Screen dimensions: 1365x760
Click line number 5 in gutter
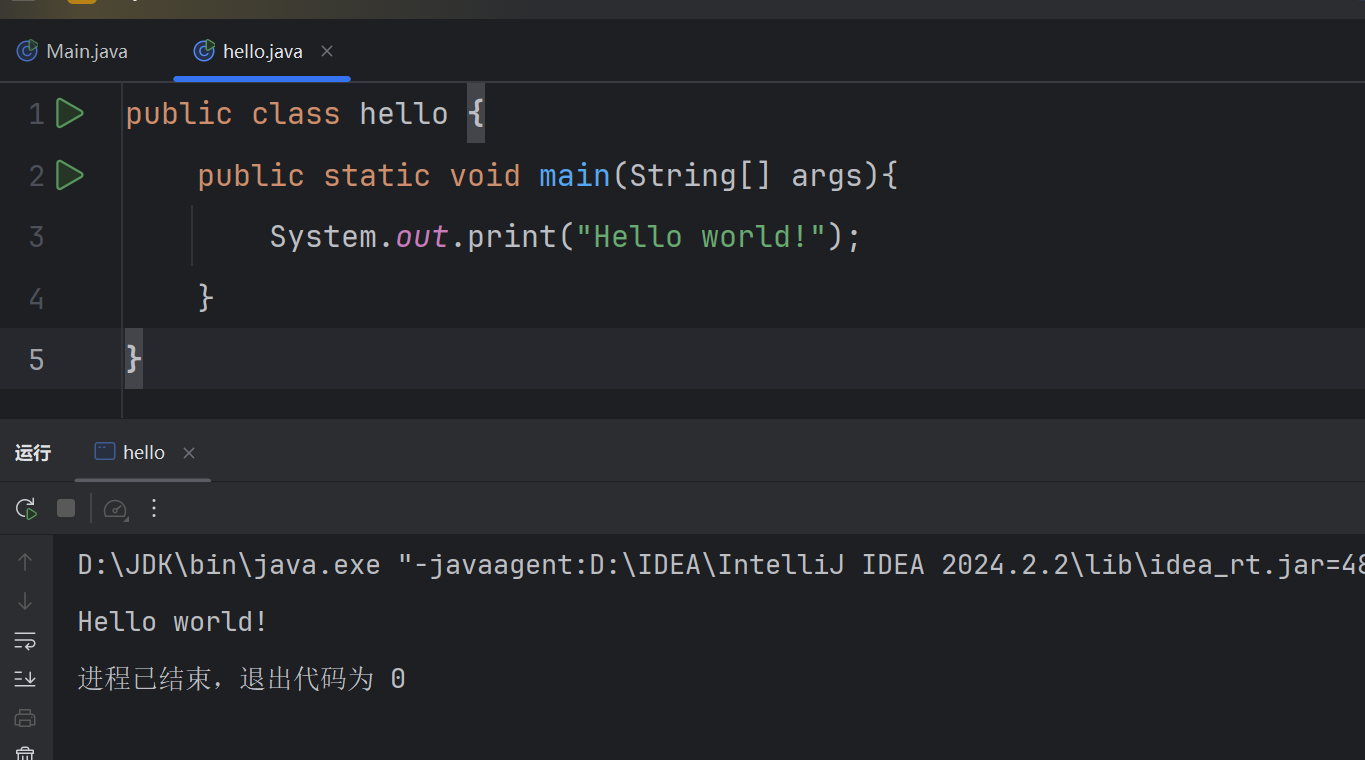(x=37, y=359)
